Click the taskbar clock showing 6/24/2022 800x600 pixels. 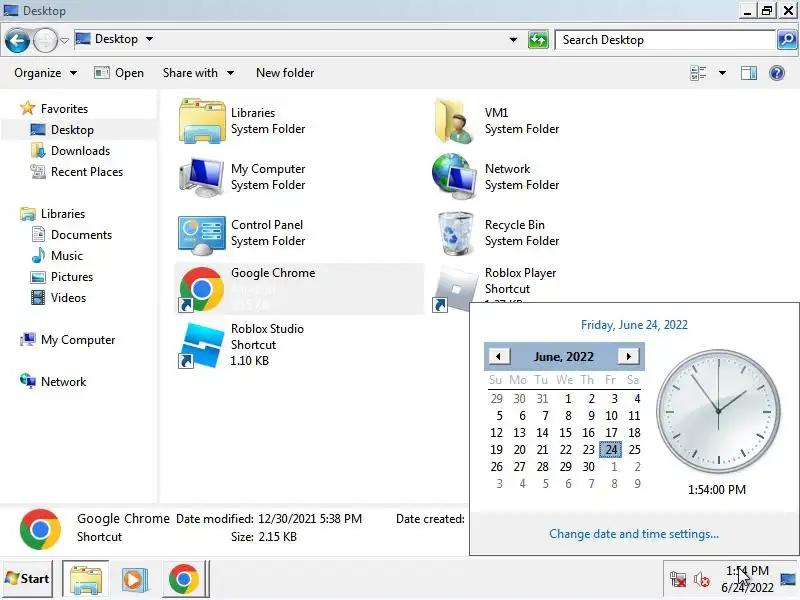746,579
